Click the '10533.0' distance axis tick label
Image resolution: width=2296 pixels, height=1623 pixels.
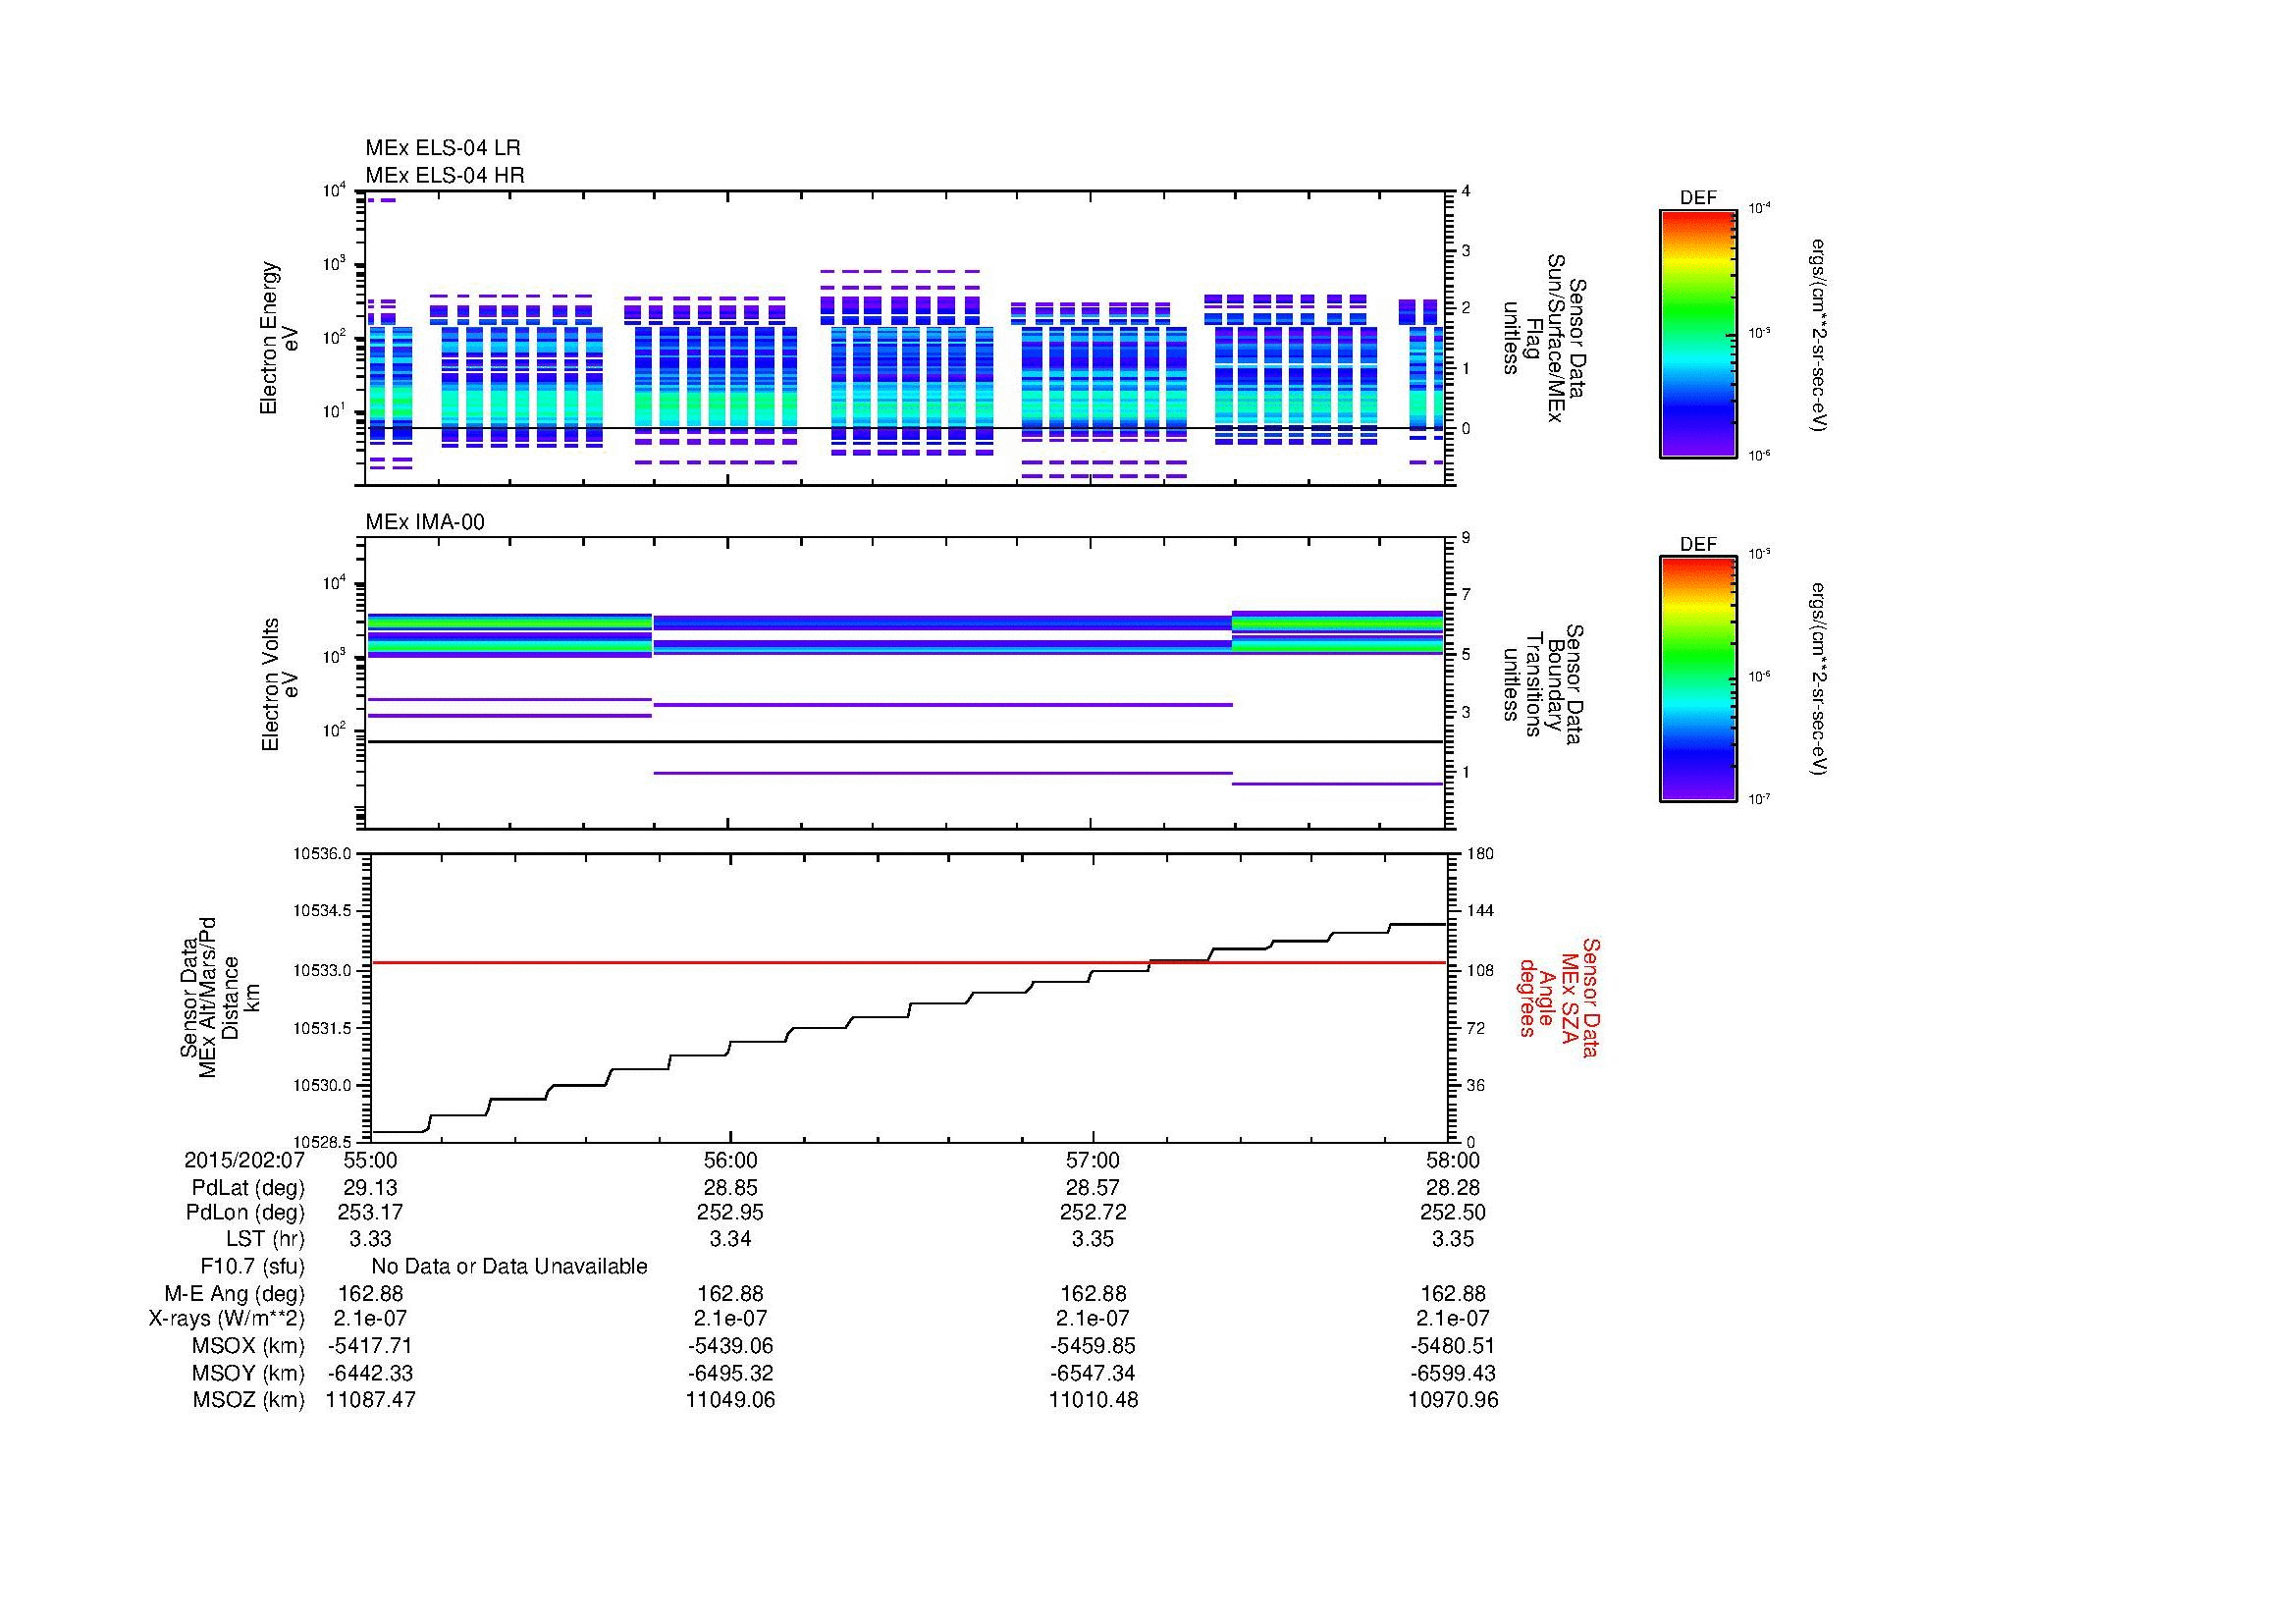(322, 970)
